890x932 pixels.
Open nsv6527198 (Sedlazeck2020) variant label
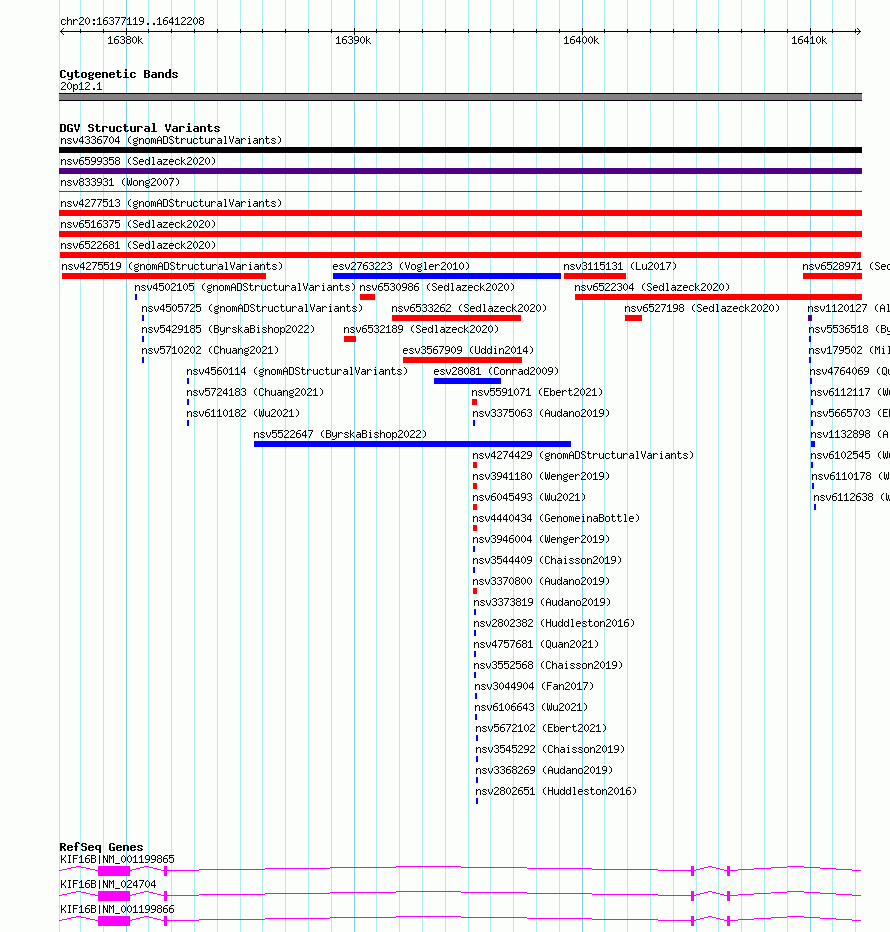[x=702, y=308]
